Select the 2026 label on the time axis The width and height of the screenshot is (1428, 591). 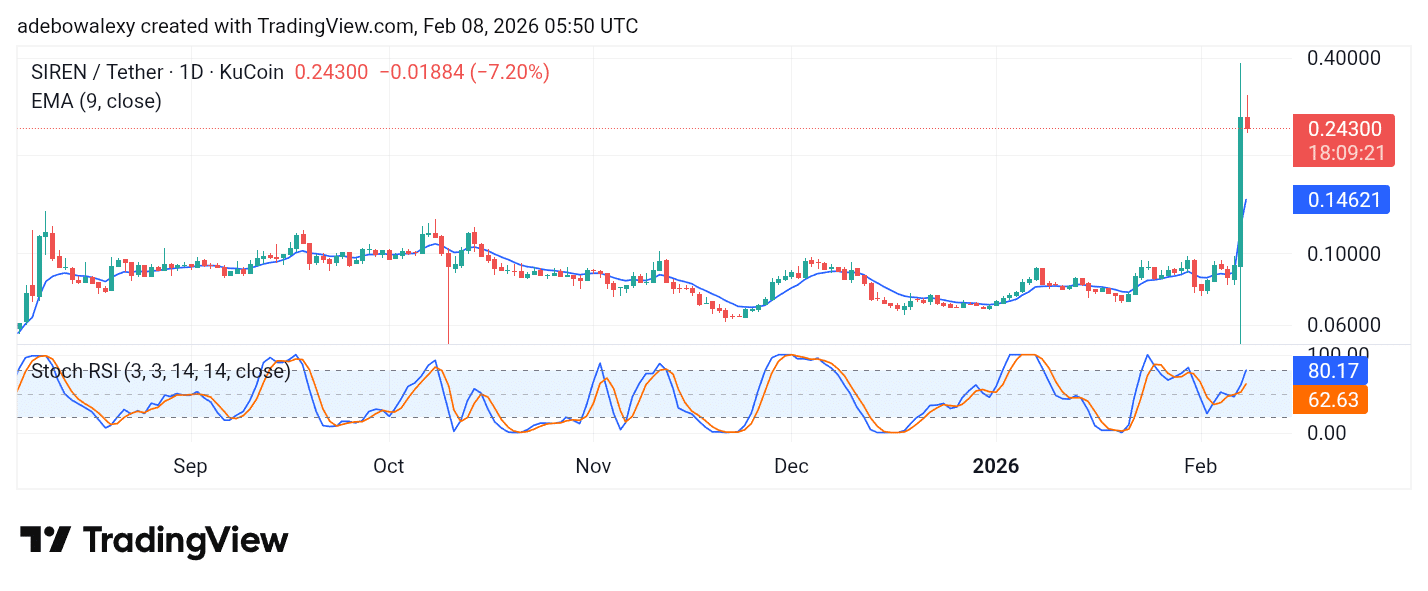click(x=996, y=466)
